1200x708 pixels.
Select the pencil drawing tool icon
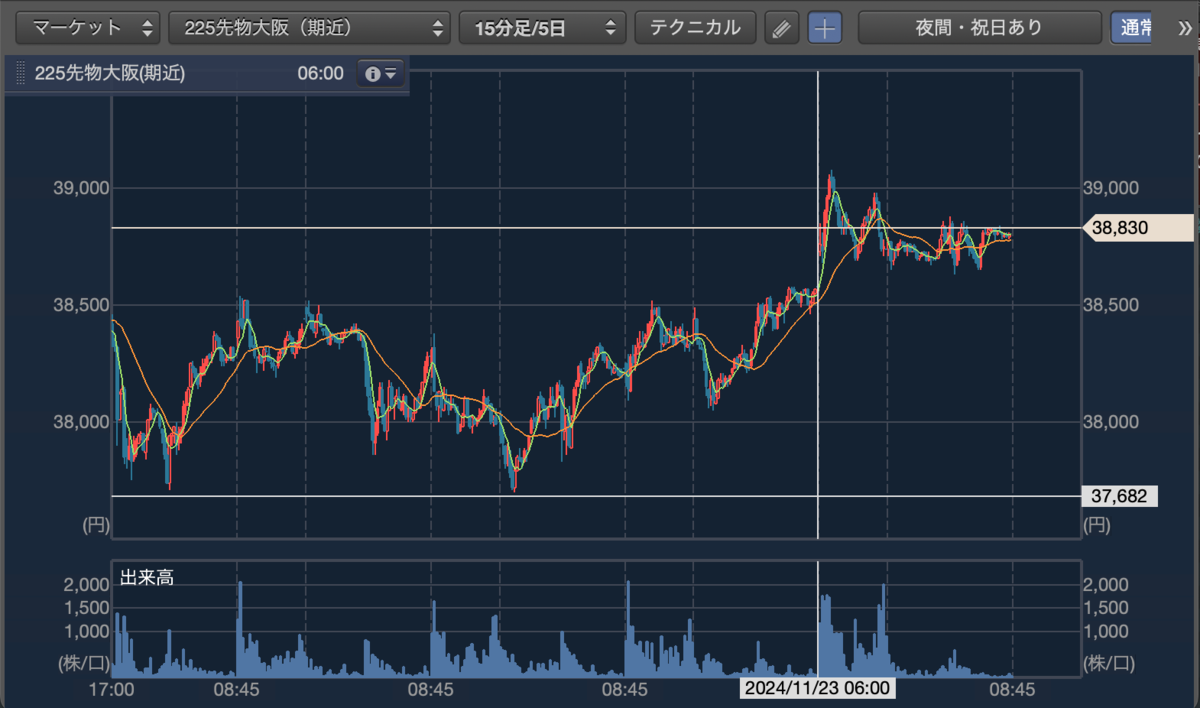(782, 28)
